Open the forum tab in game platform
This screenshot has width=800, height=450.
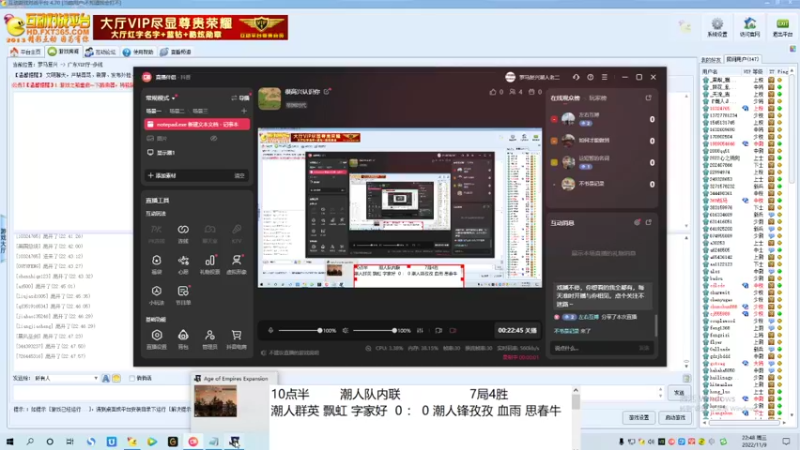(x=101, y=52)
